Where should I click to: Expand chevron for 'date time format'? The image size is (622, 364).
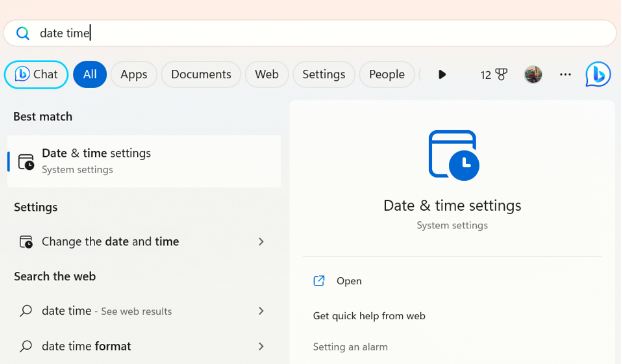pyautogui.click(x=261, y=346)
